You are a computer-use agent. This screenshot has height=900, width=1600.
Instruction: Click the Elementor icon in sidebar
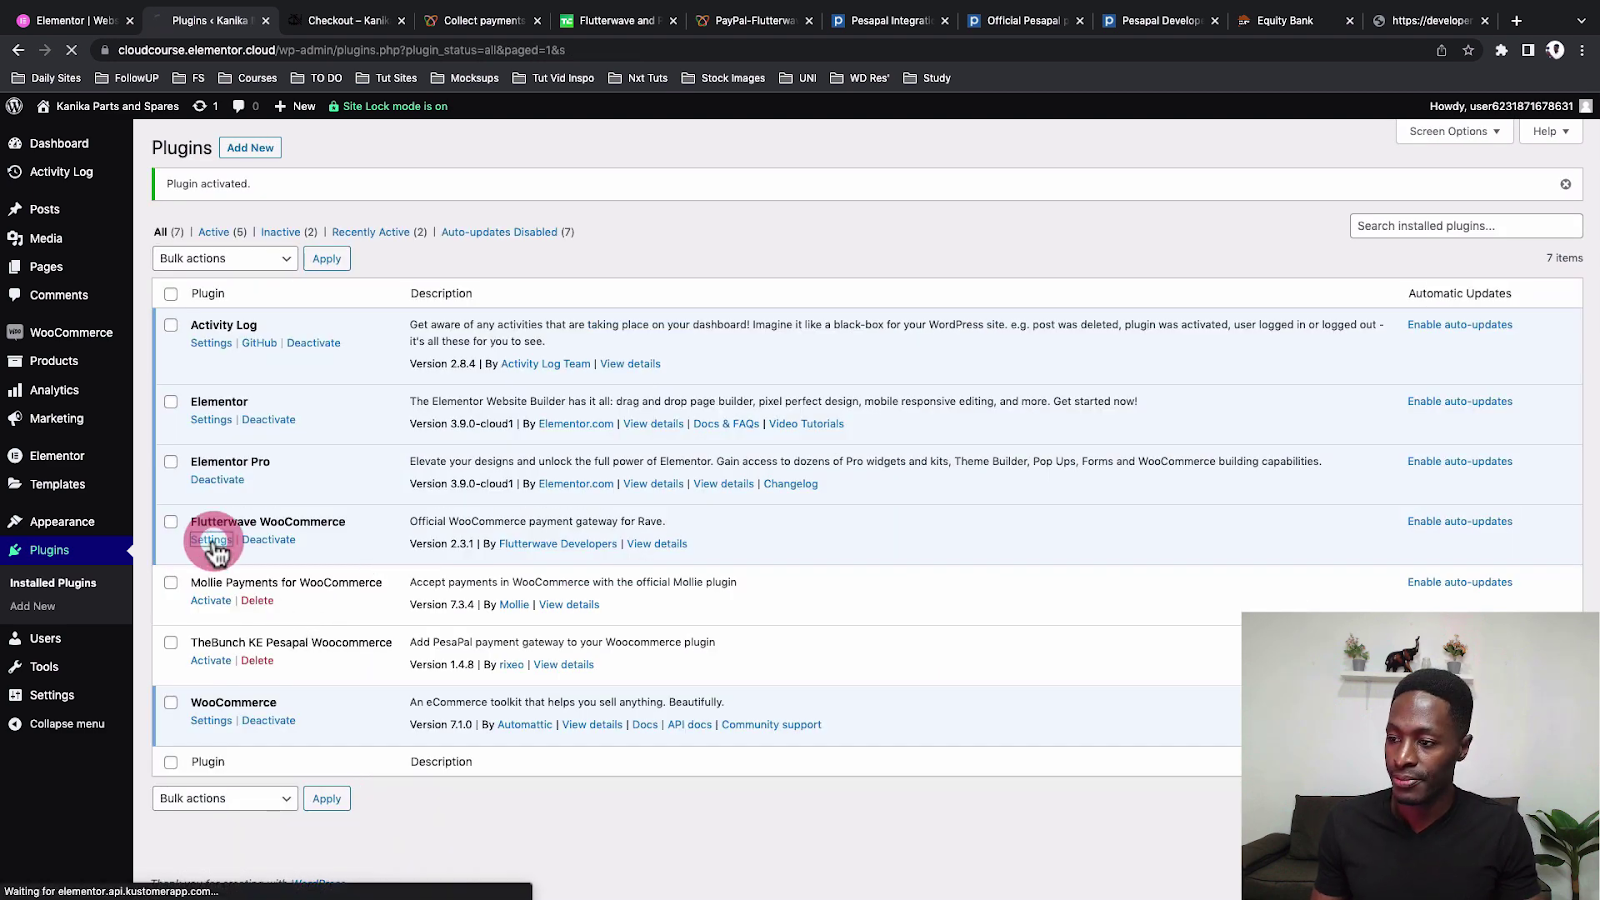click(15, 456)
